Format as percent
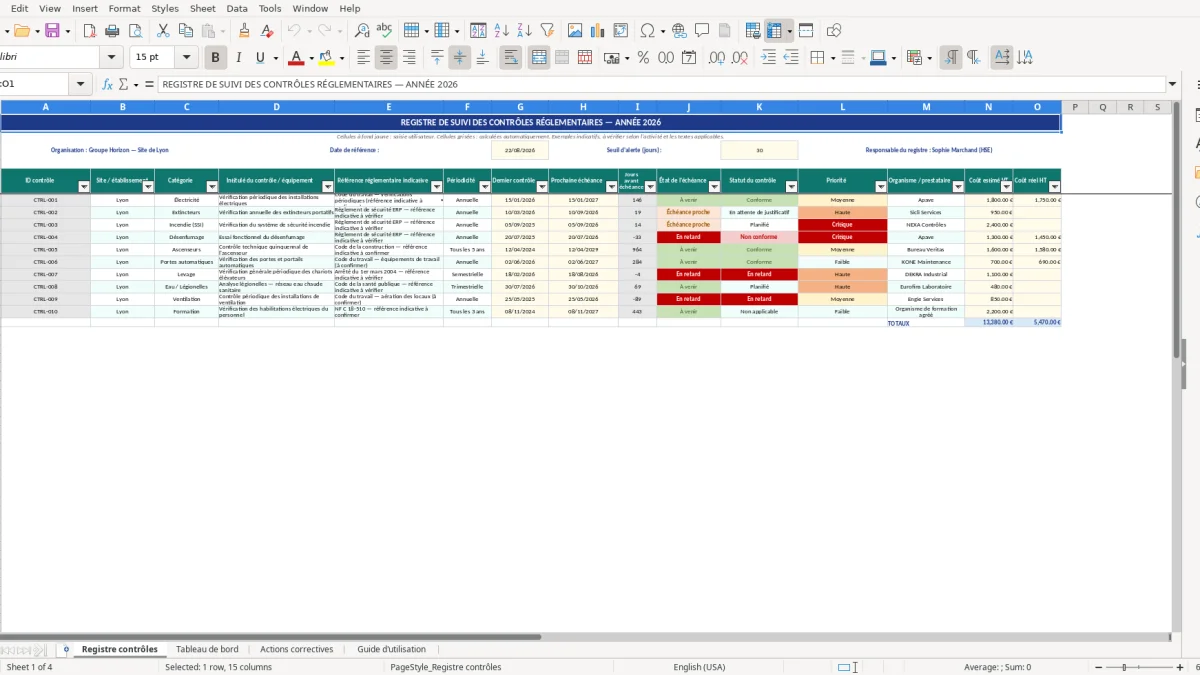Screen dimensions: 1200x675 [643, 58]
